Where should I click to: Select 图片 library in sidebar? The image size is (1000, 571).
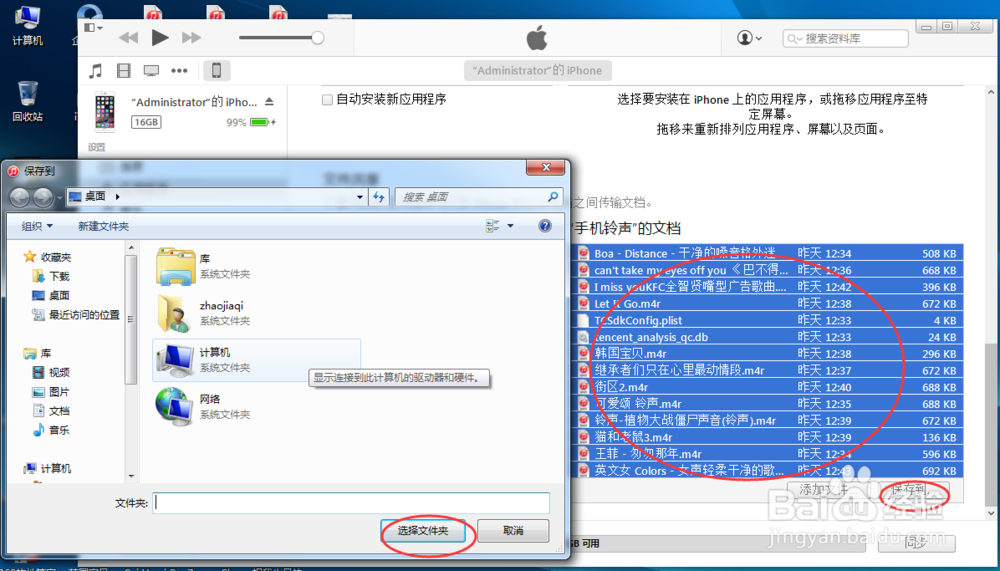(x=51, y=391)
